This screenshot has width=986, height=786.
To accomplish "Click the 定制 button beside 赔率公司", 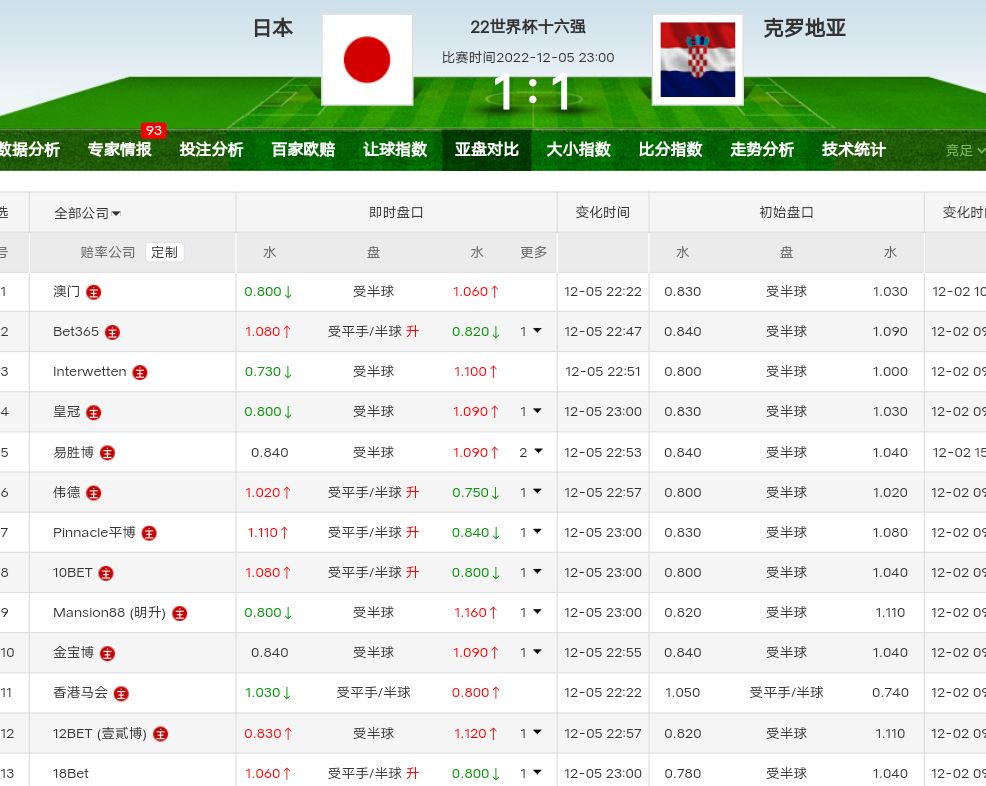I will [164, 252].
